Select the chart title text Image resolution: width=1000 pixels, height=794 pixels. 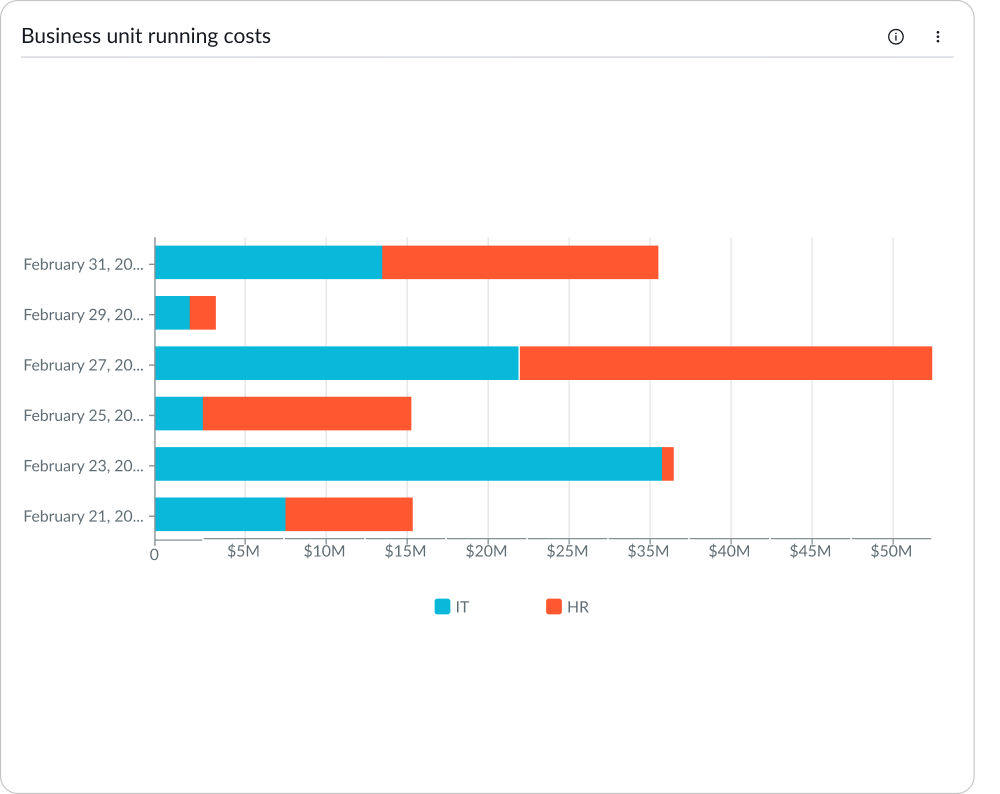point(147,36)
